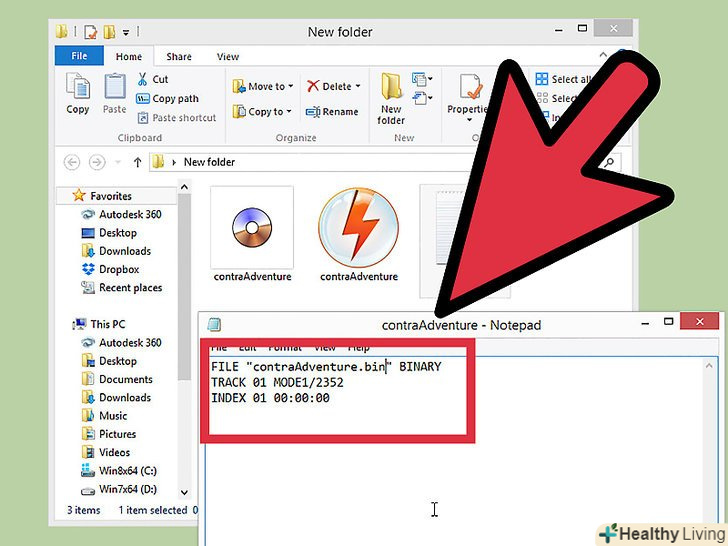Click the New folder address bar path
The width and height of the screenshot is (728, 546).
coord(209,162)
